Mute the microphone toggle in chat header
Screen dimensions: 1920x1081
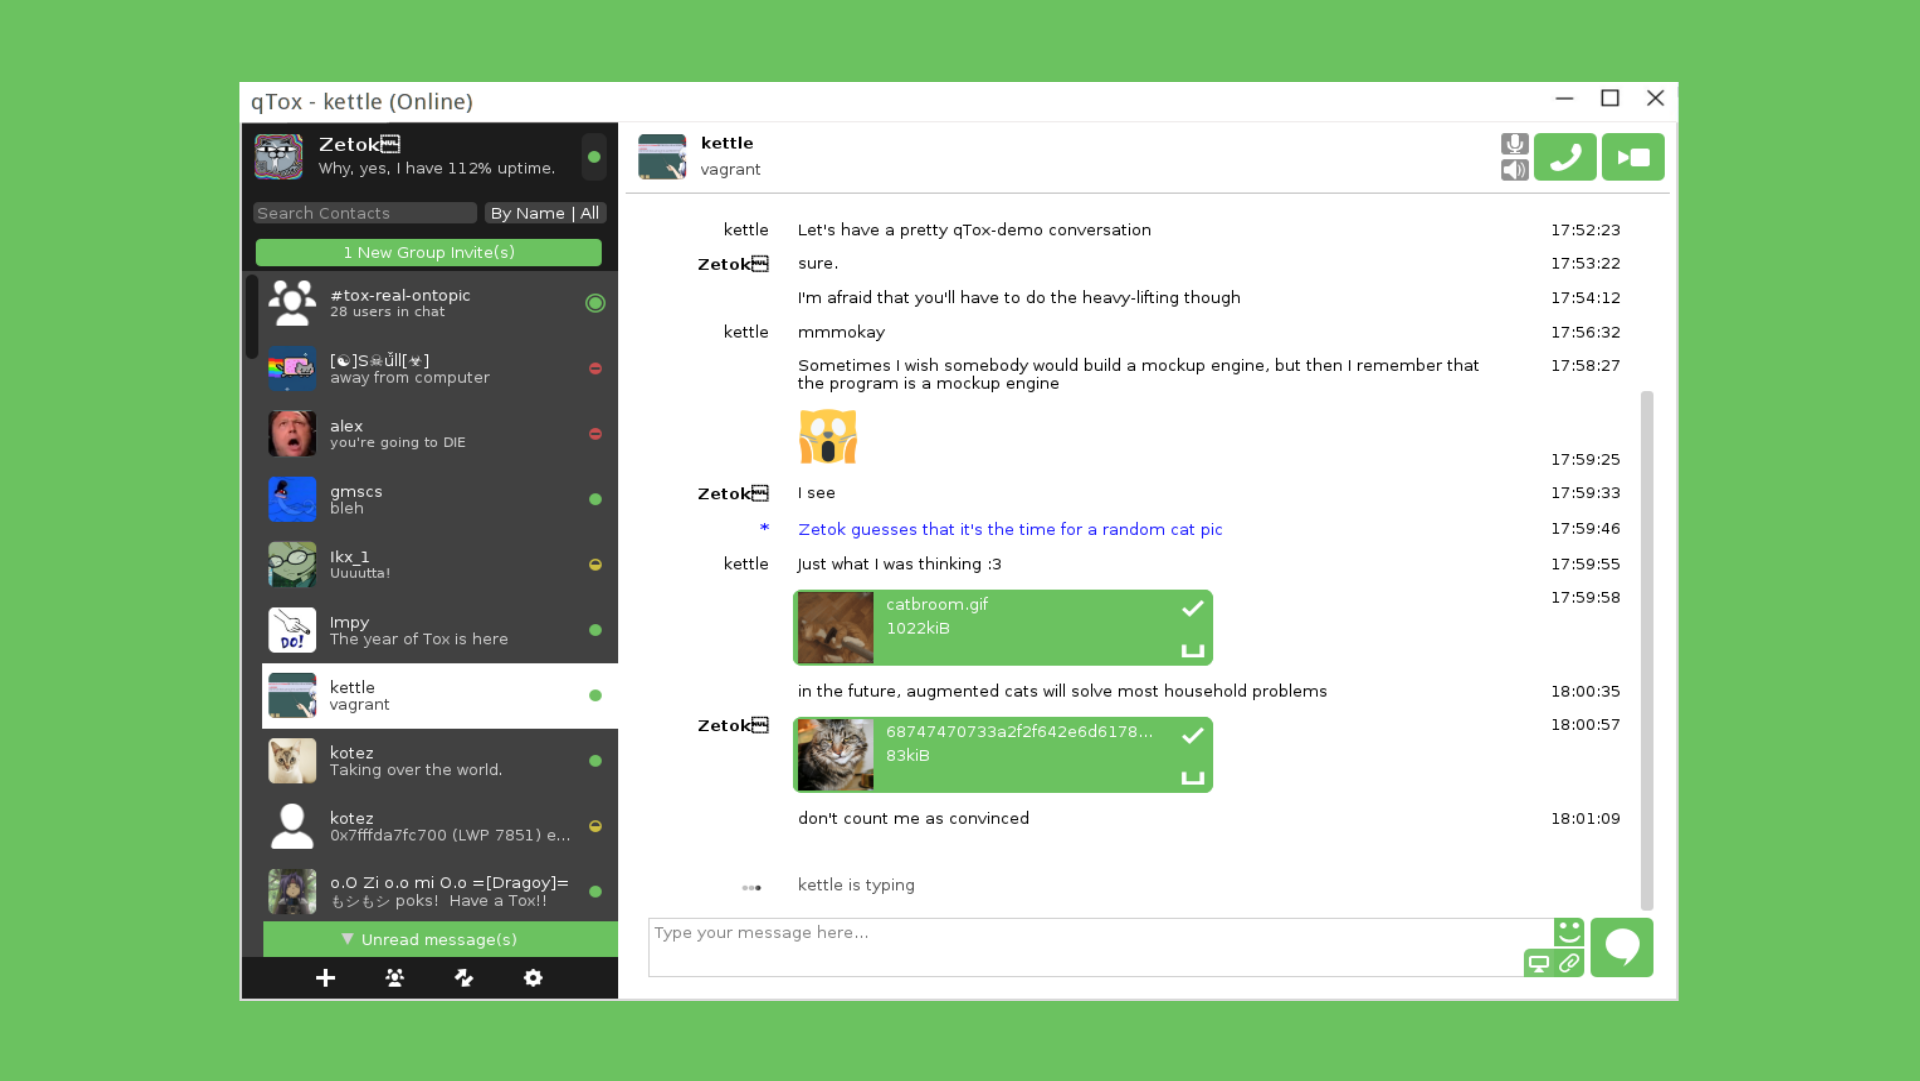point(1514,144)
